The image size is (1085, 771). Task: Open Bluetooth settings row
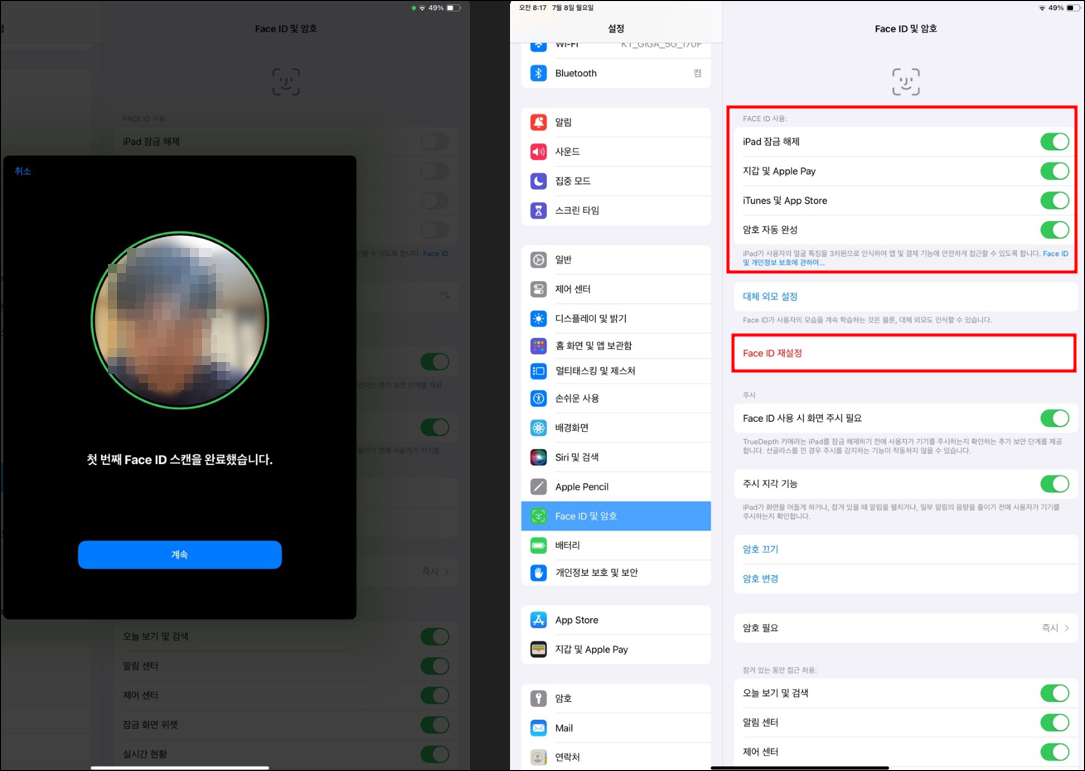pos(616,73)
